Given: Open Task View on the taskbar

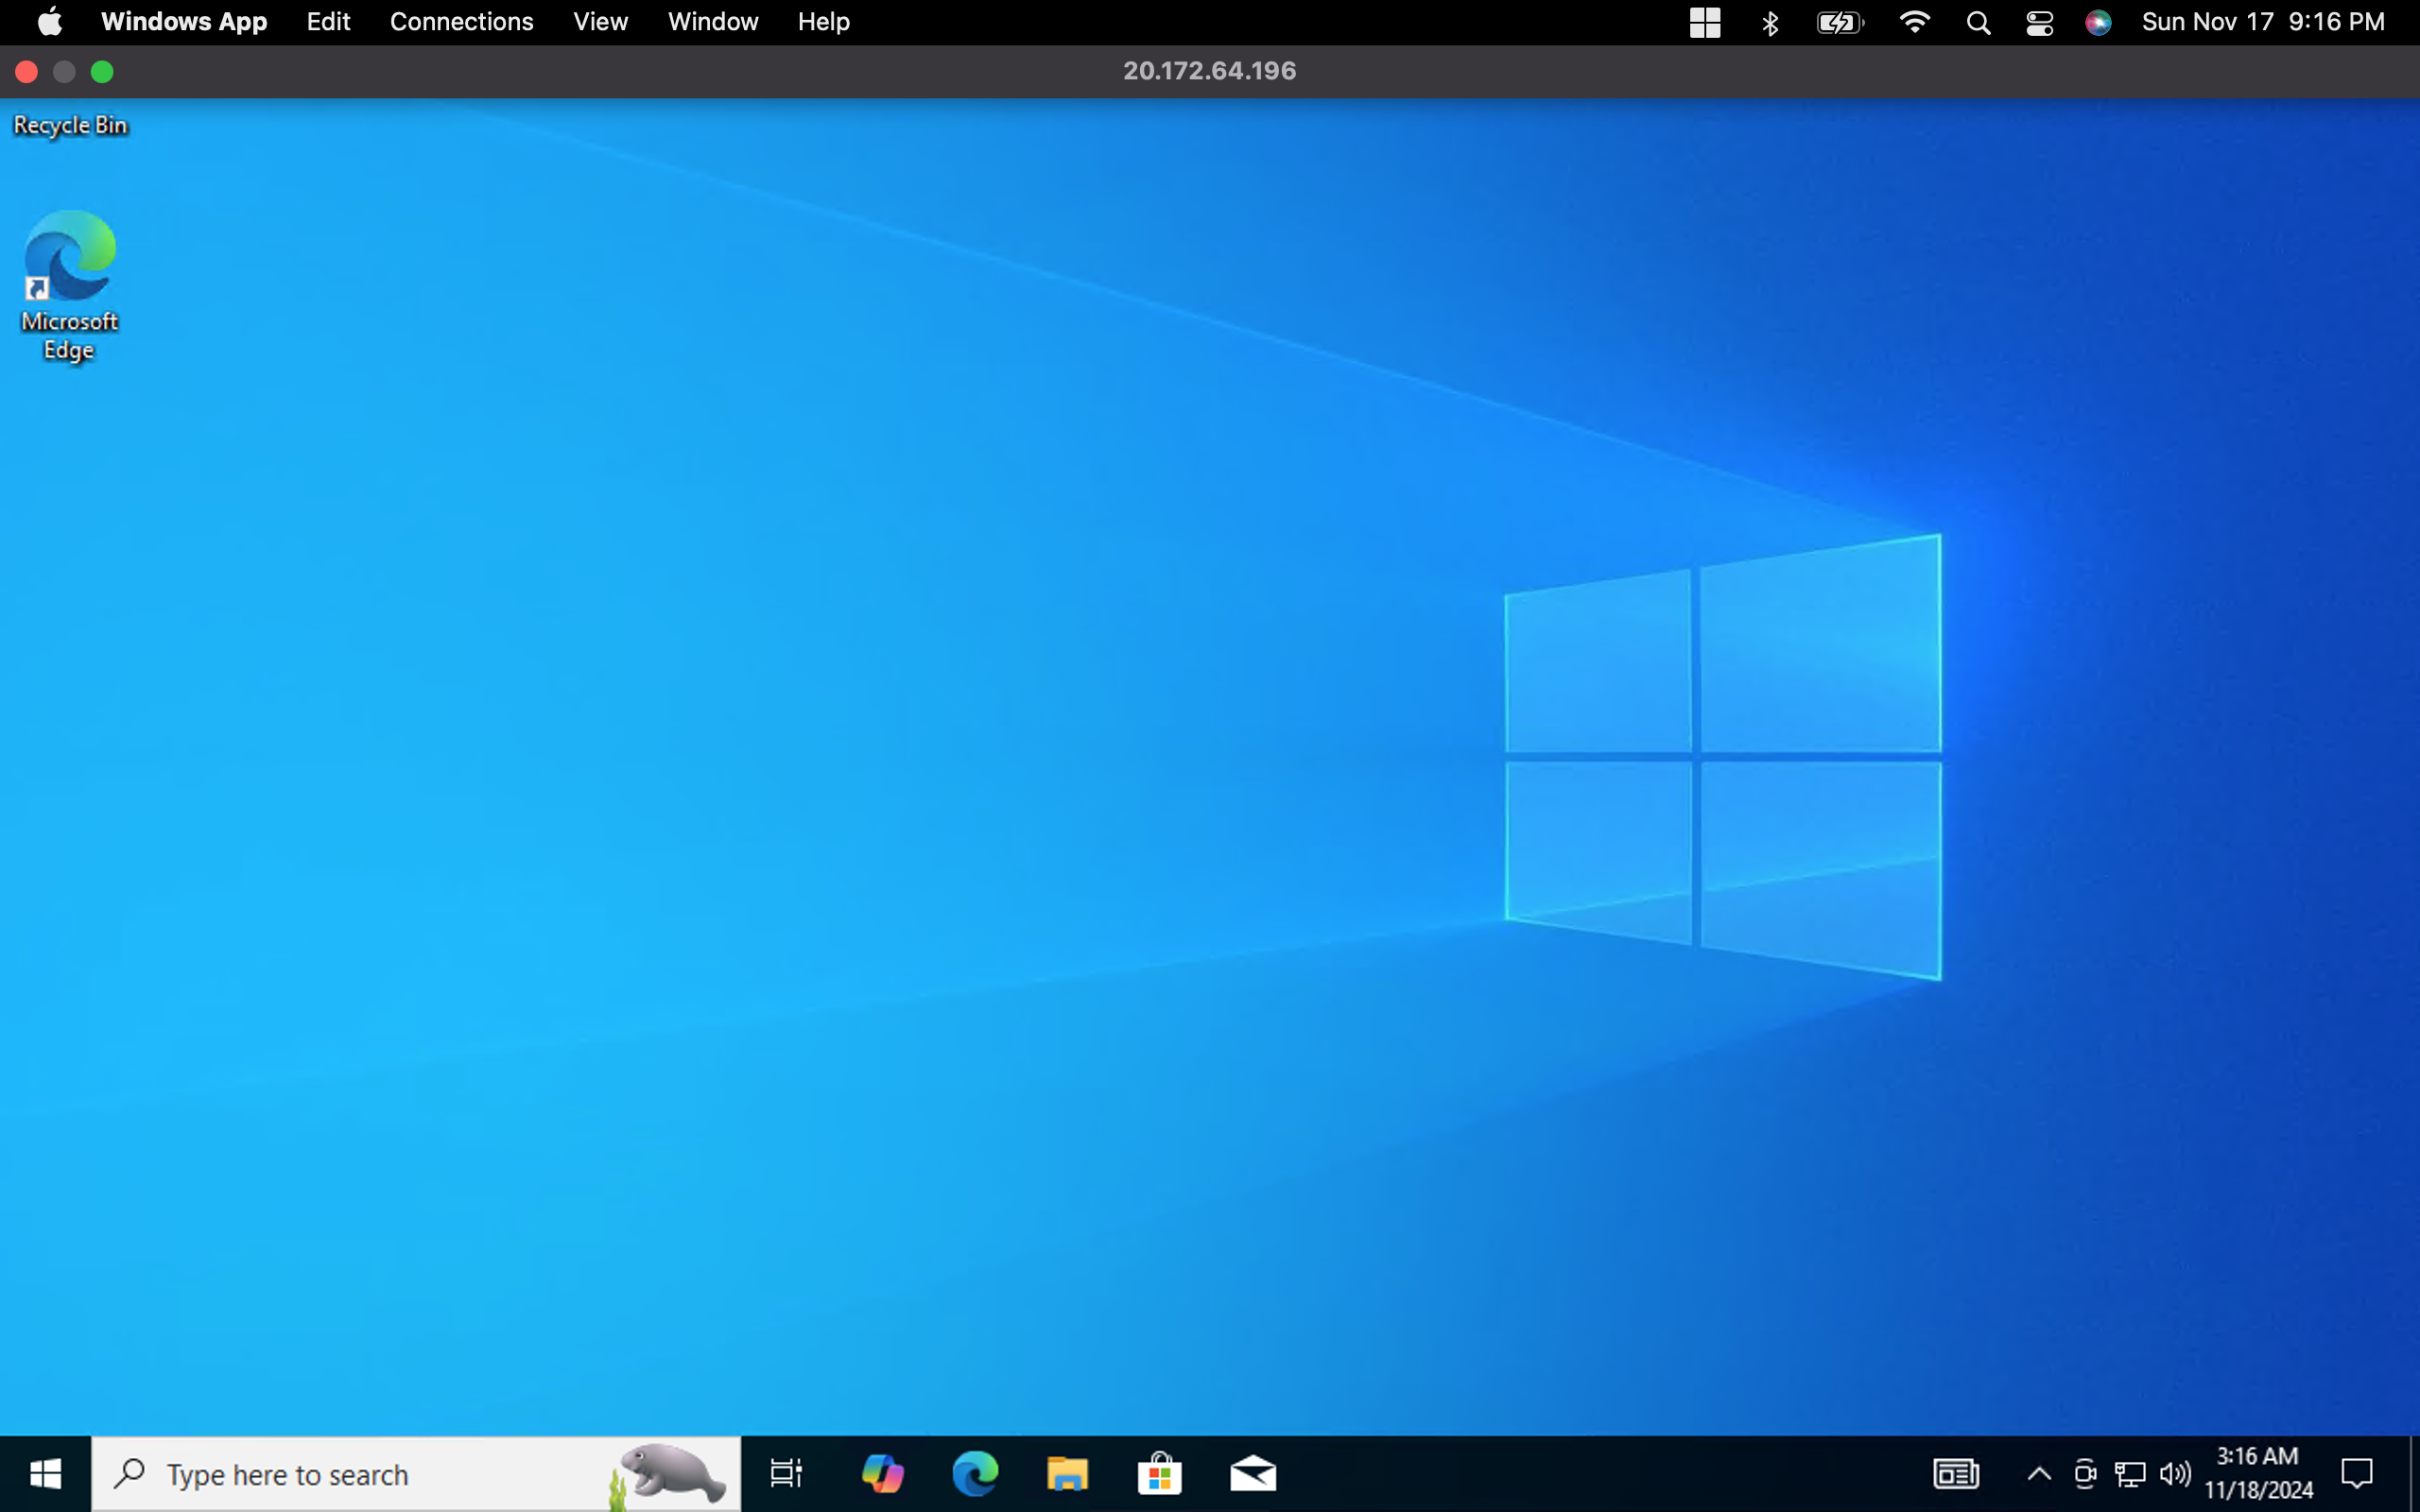Looking at the screenshot, I should (x=786, y=1473).
